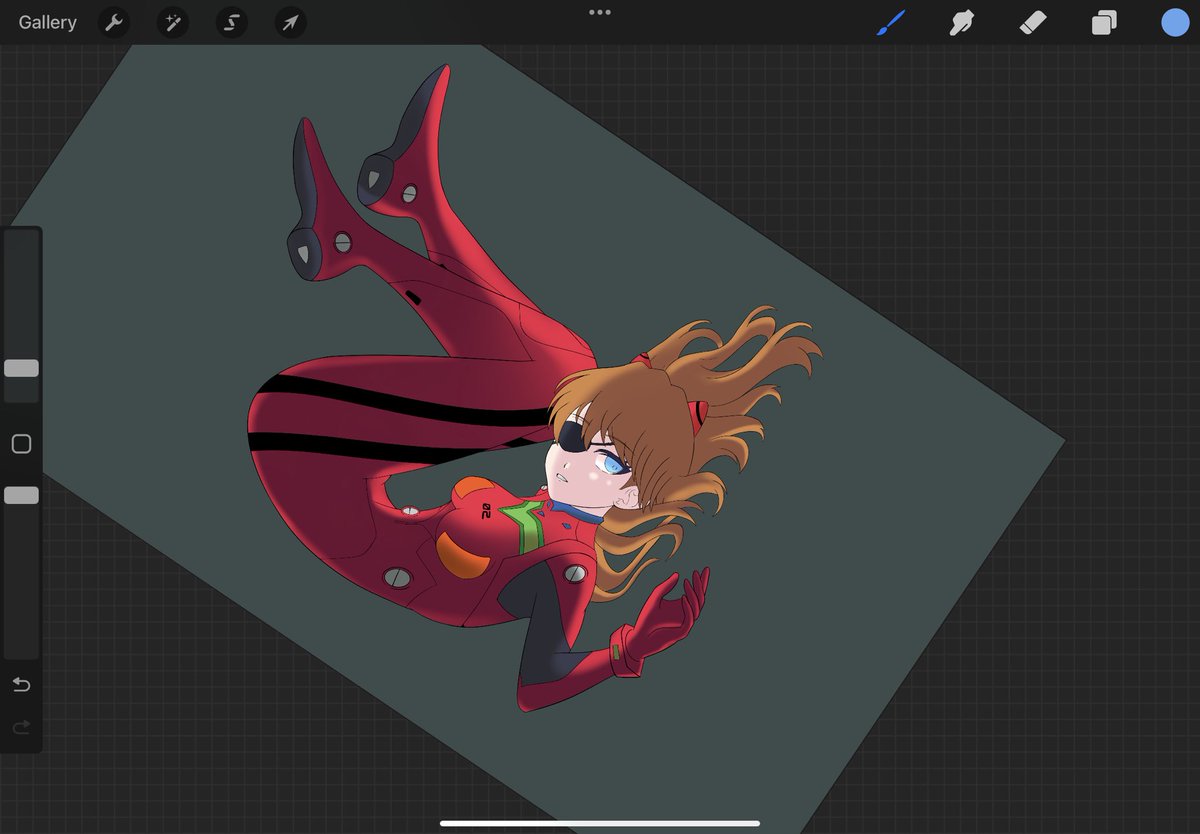Open the Gallery view
Viewport: 1200px width, 834px height.
pyautogui.click(x=47, y=22)
